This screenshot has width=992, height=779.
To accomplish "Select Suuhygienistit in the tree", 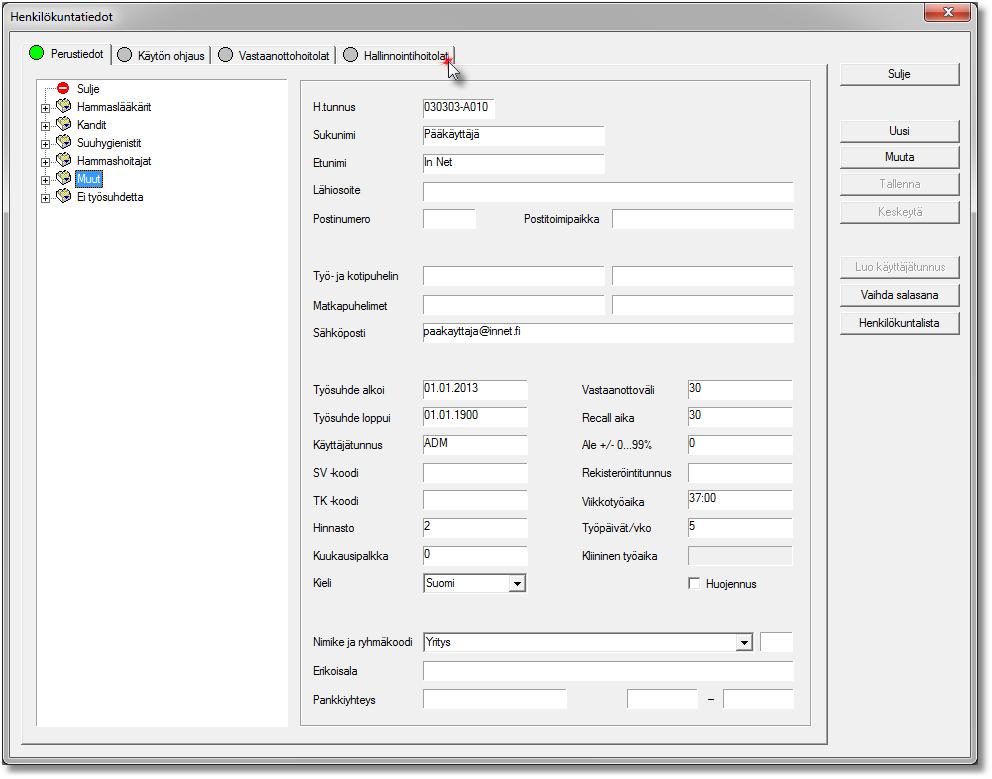I will click(109, 143).
